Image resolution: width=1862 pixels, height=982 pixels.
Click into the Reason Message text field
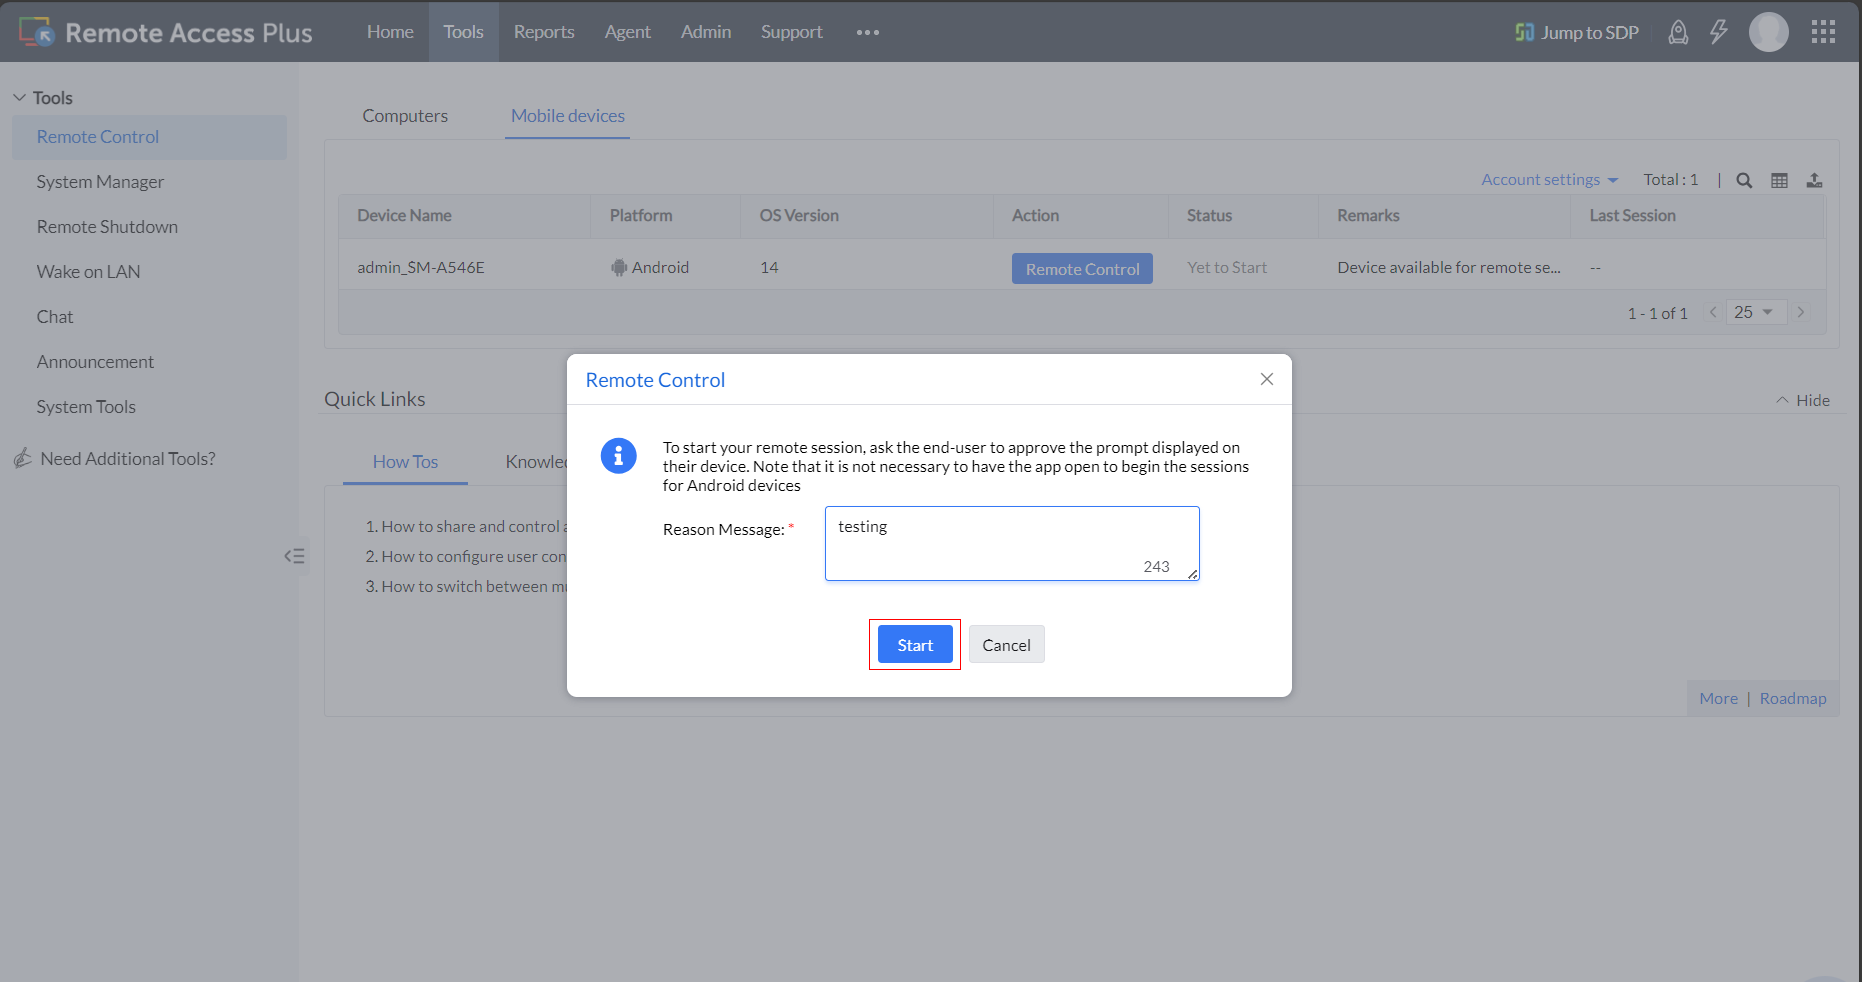1012,543
